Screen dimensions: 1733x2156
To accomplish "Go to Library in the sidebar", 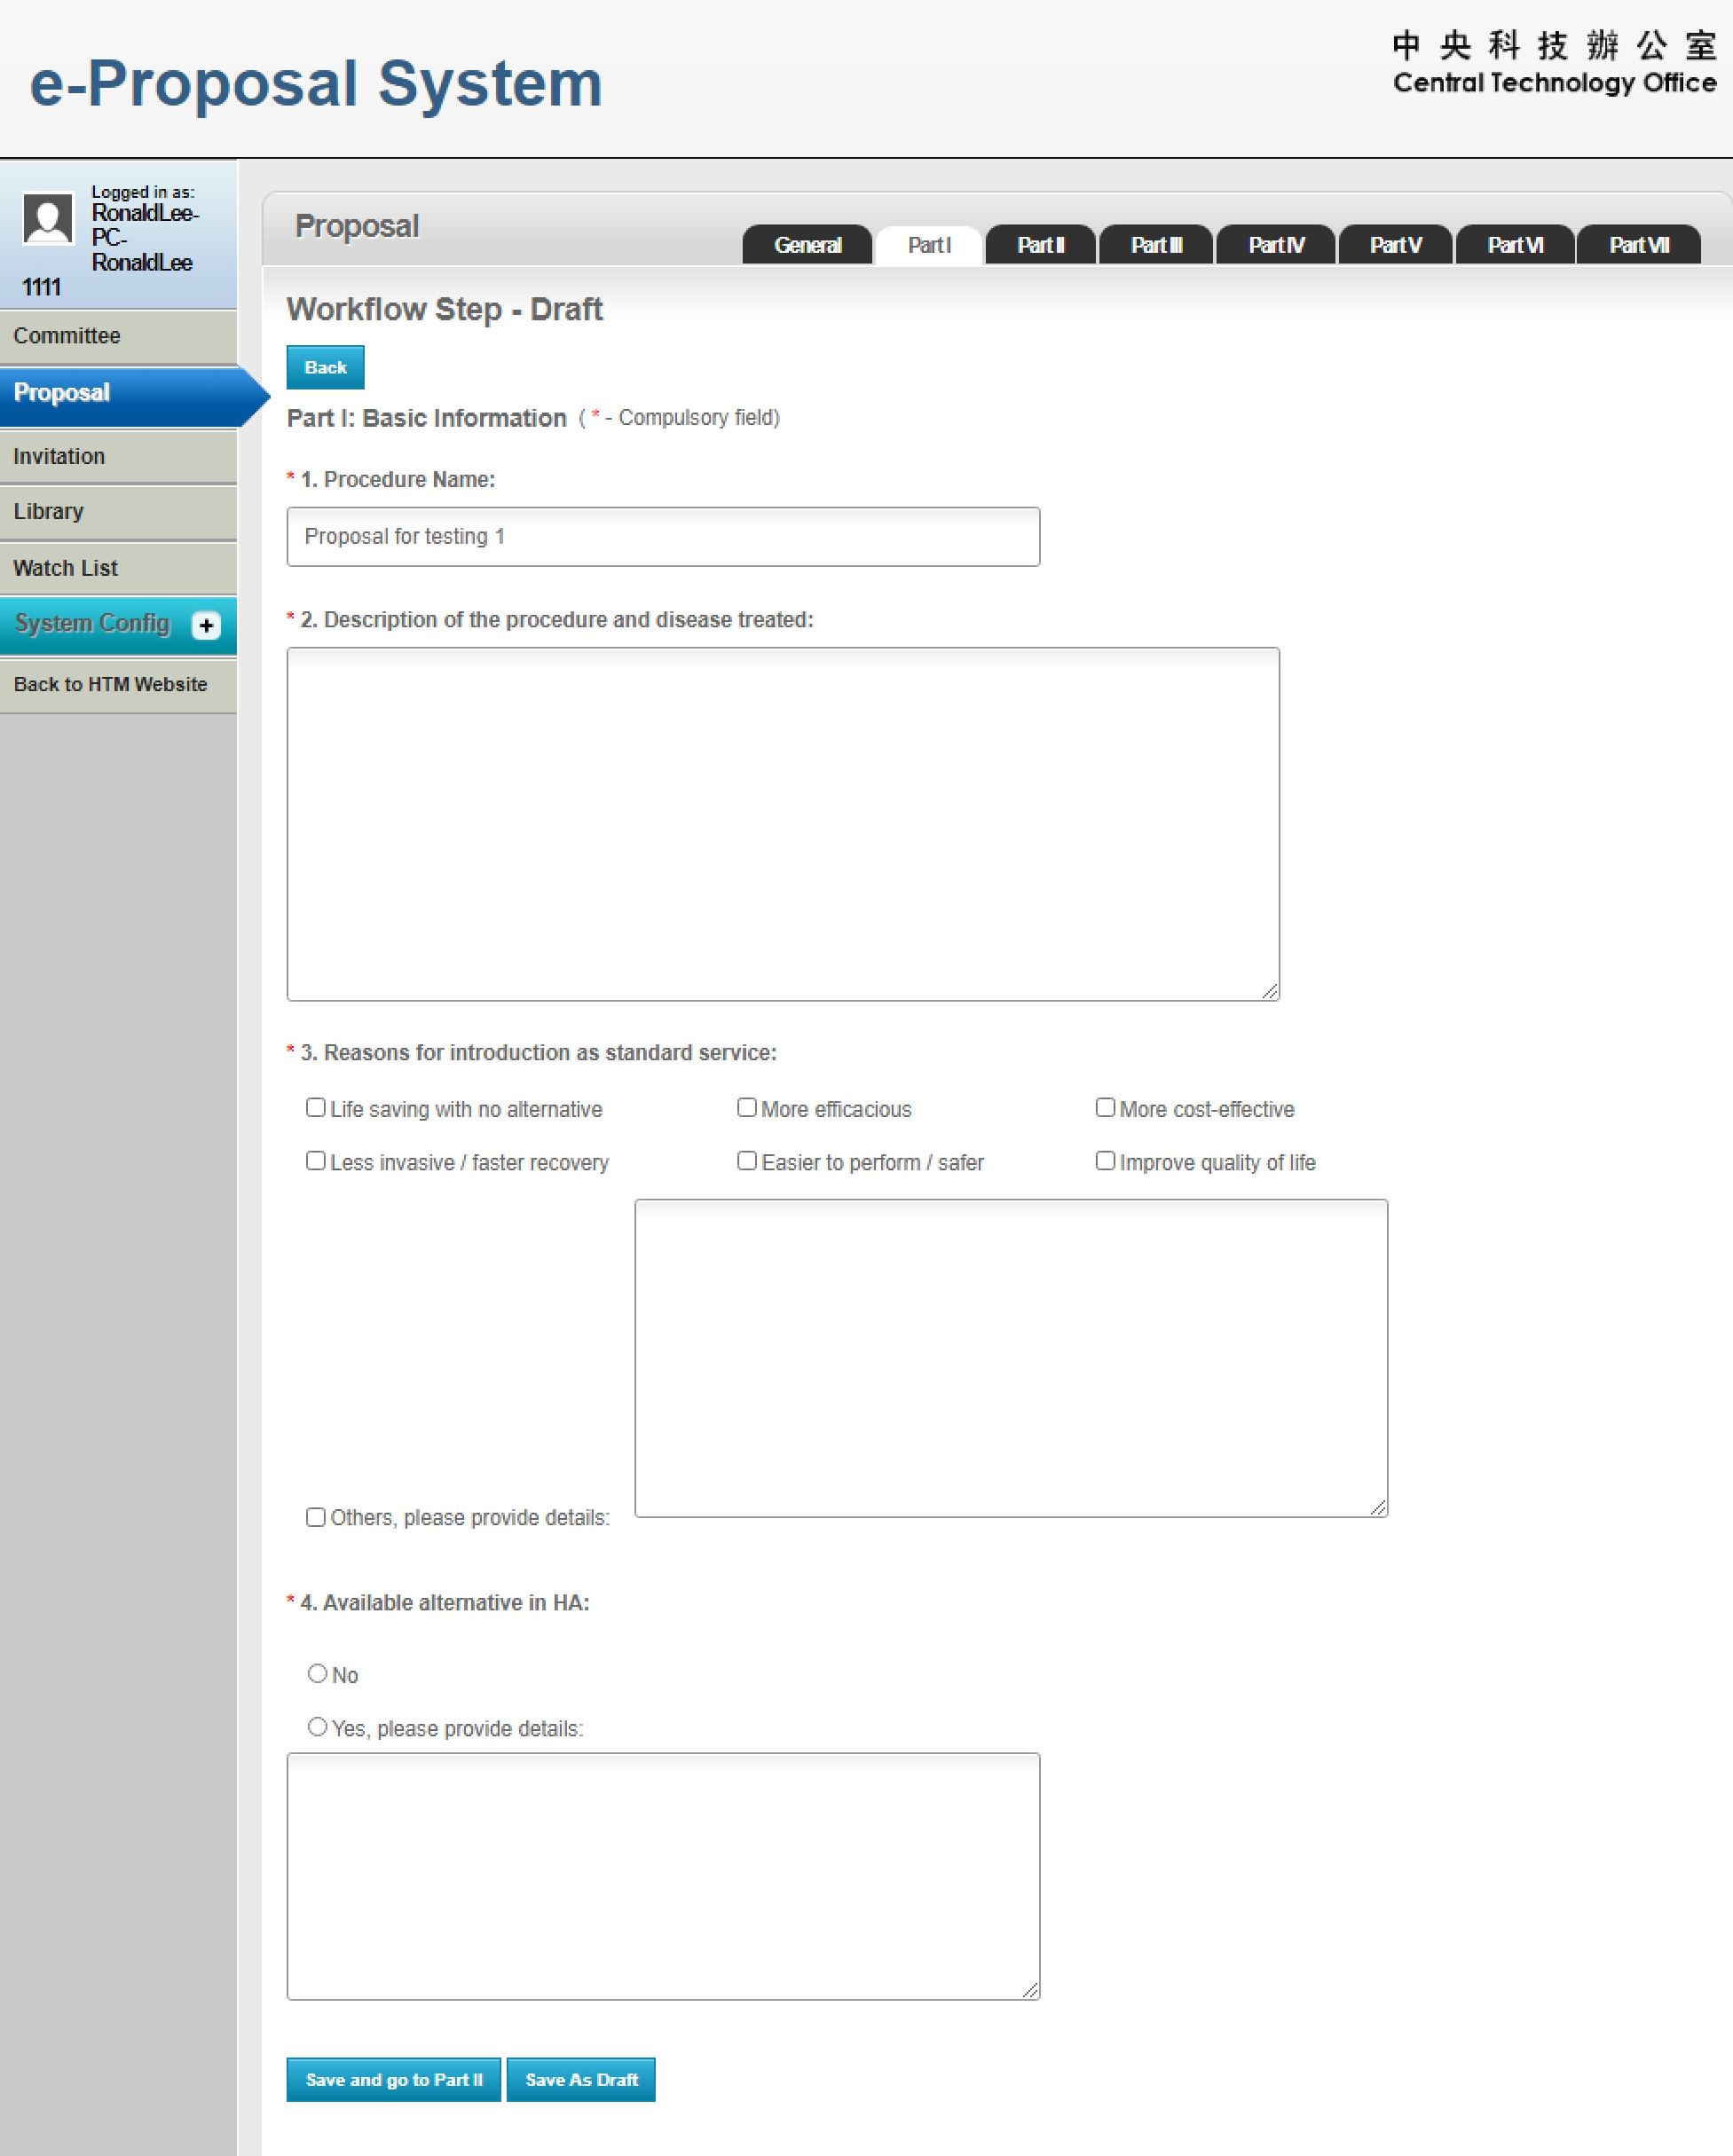I will tap(118, 512).
